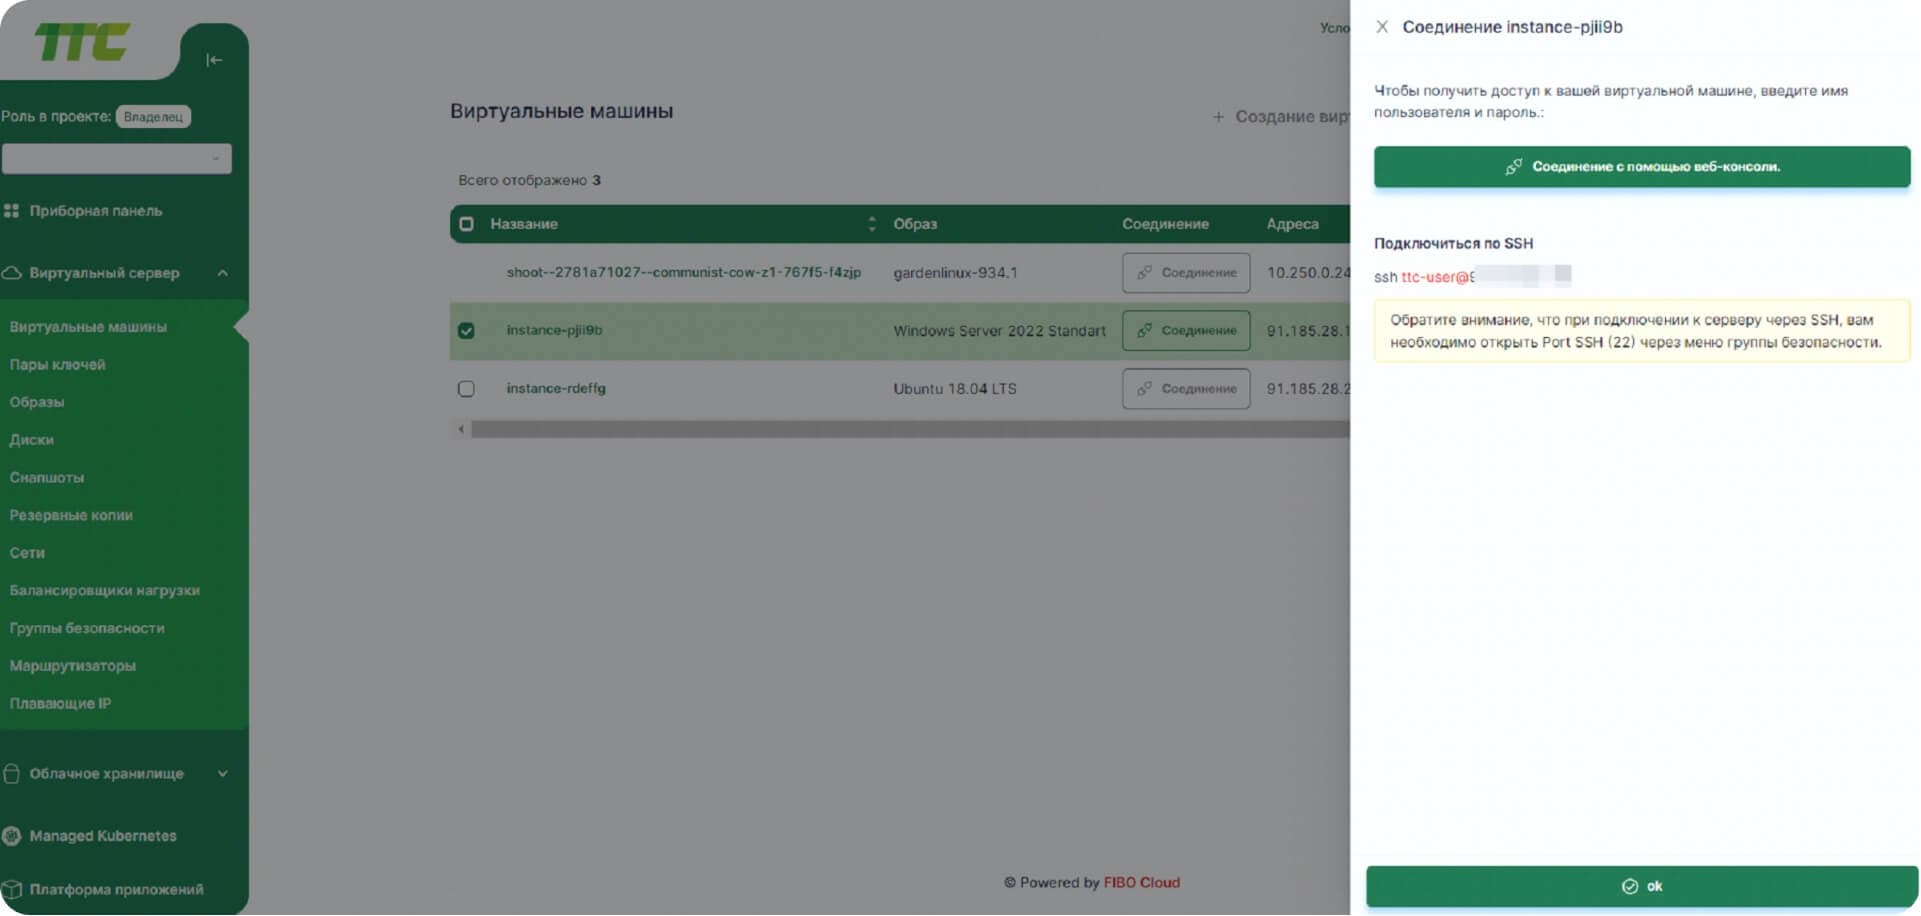The height and width of the screenshot is (916, 1921).
Task: Close the connection panel with X icon
Action: [1382, 27]
